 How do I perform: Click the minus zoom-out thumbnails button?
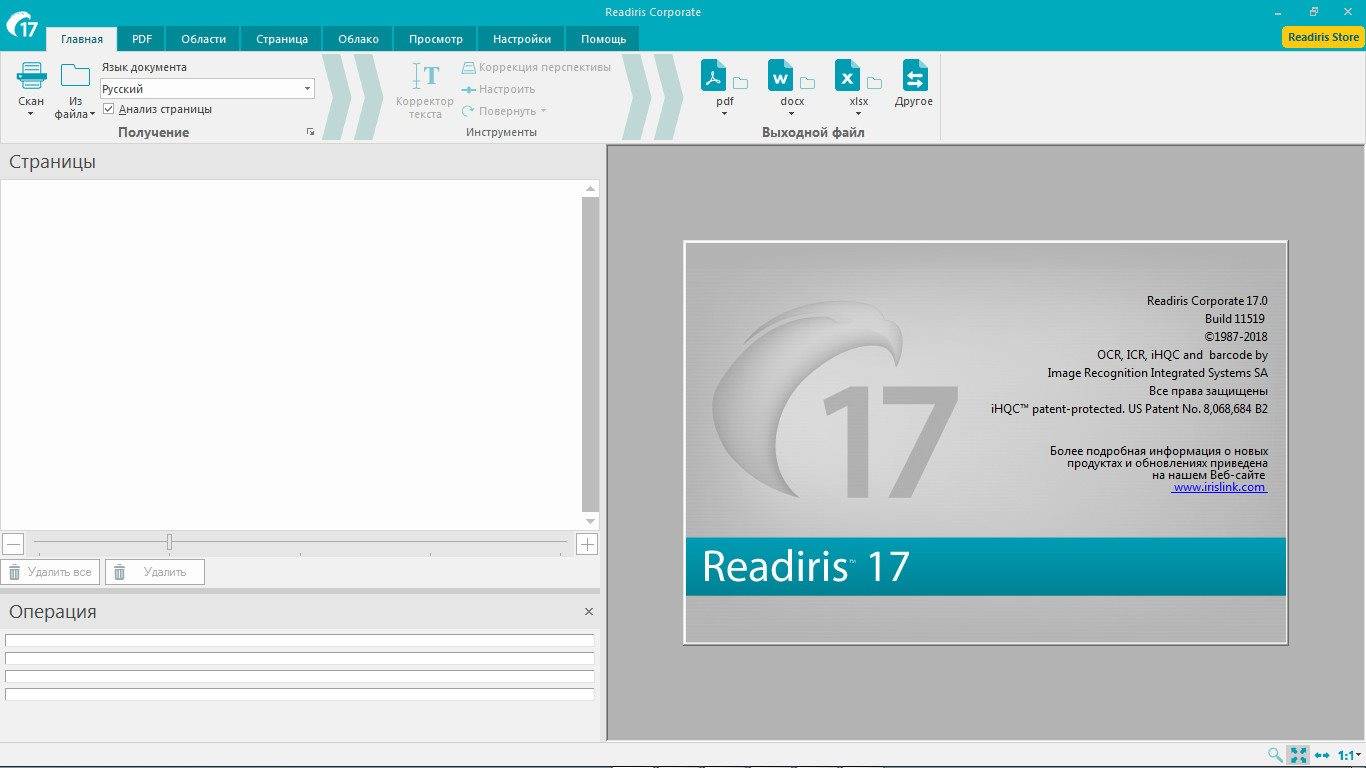(x=13, y=544)
